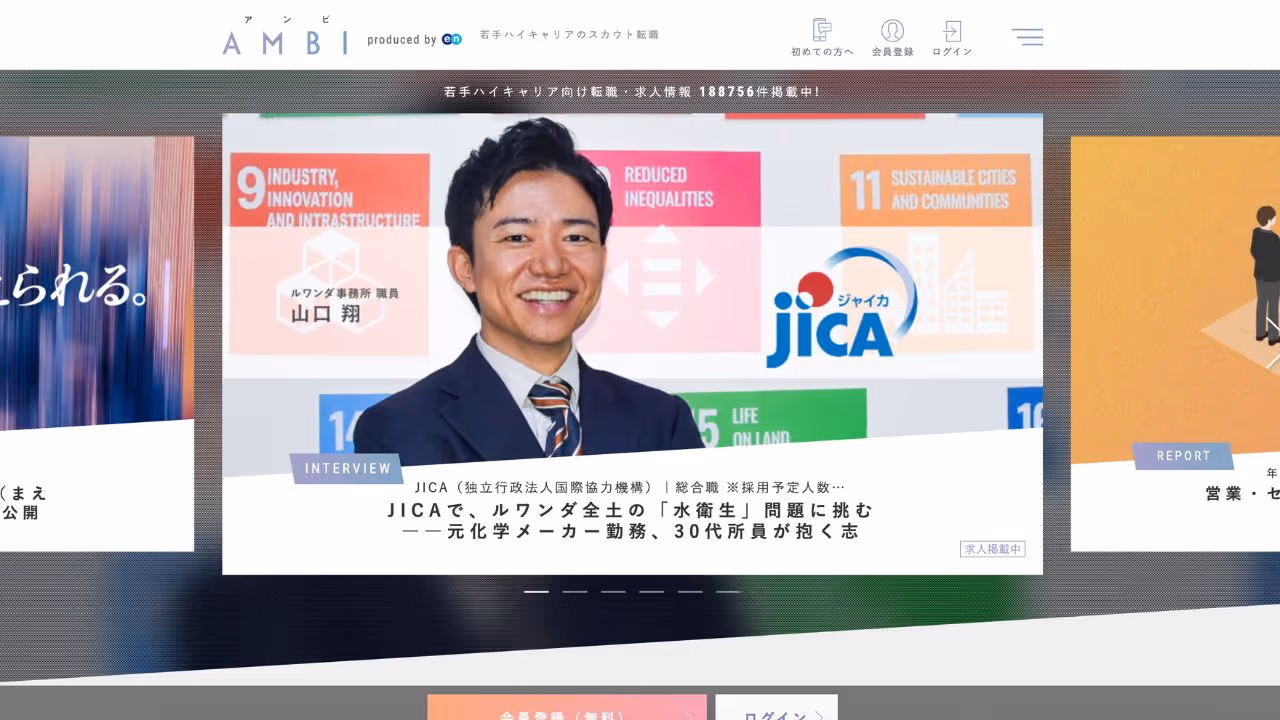The height and width of the screenshot is (720, 1280).
Task: Go to the second carousel slide indicator
Action: (x=575, y=592)
